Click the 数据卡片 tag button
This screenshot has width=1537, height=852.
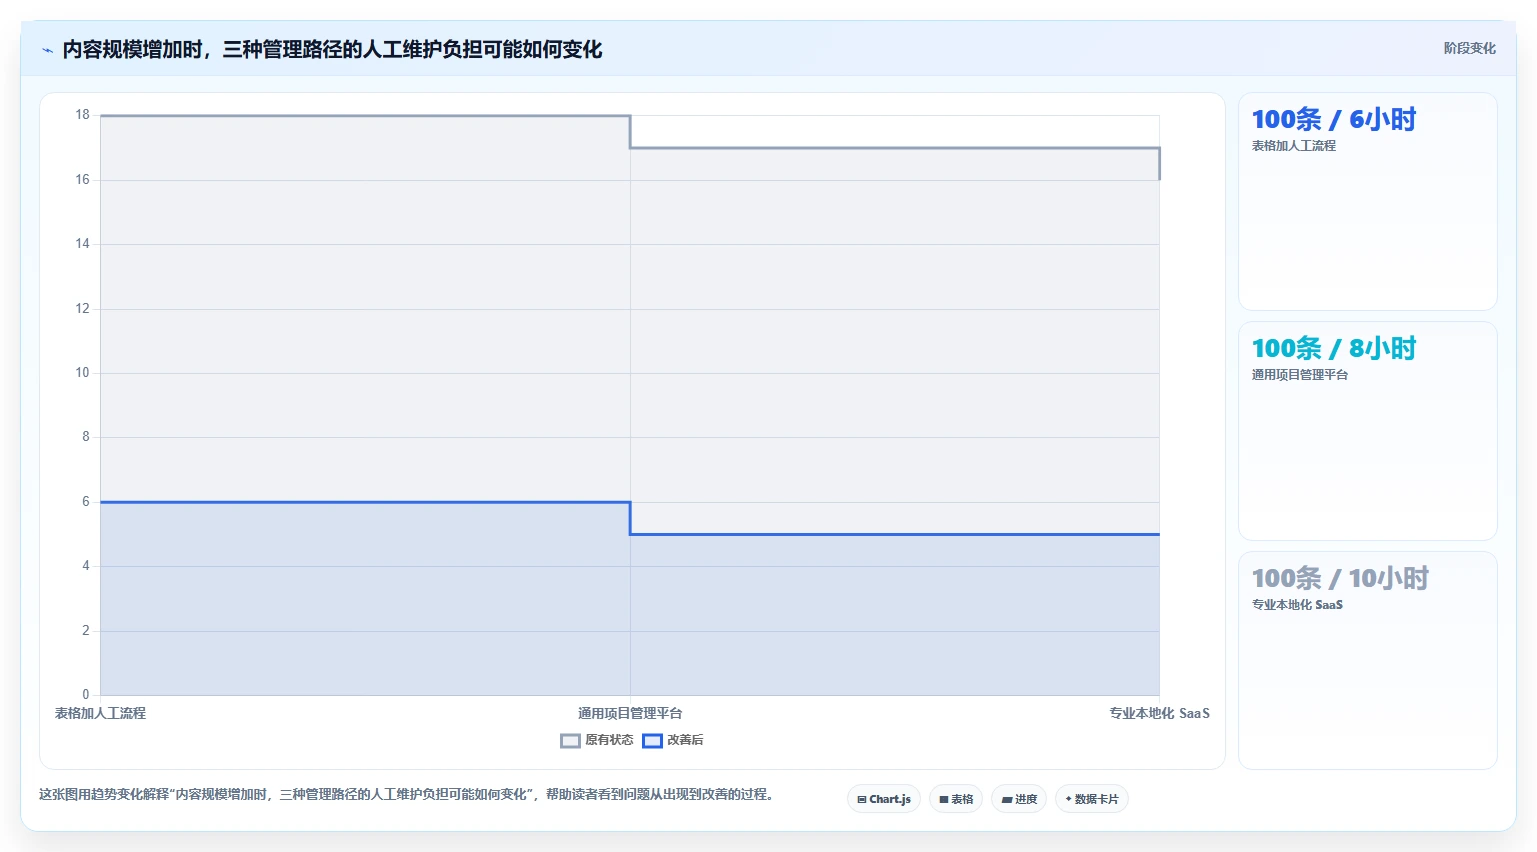[x=1092, y=799]
